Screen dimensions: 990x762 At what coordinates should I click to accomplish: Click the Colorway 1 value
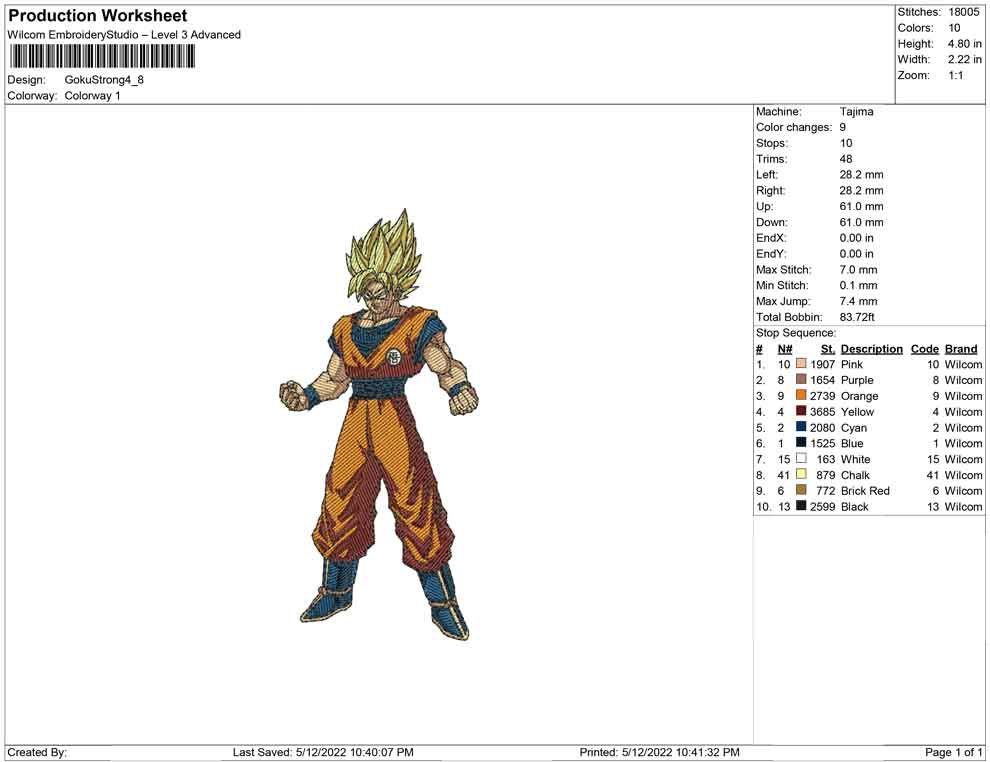[92, 96]
